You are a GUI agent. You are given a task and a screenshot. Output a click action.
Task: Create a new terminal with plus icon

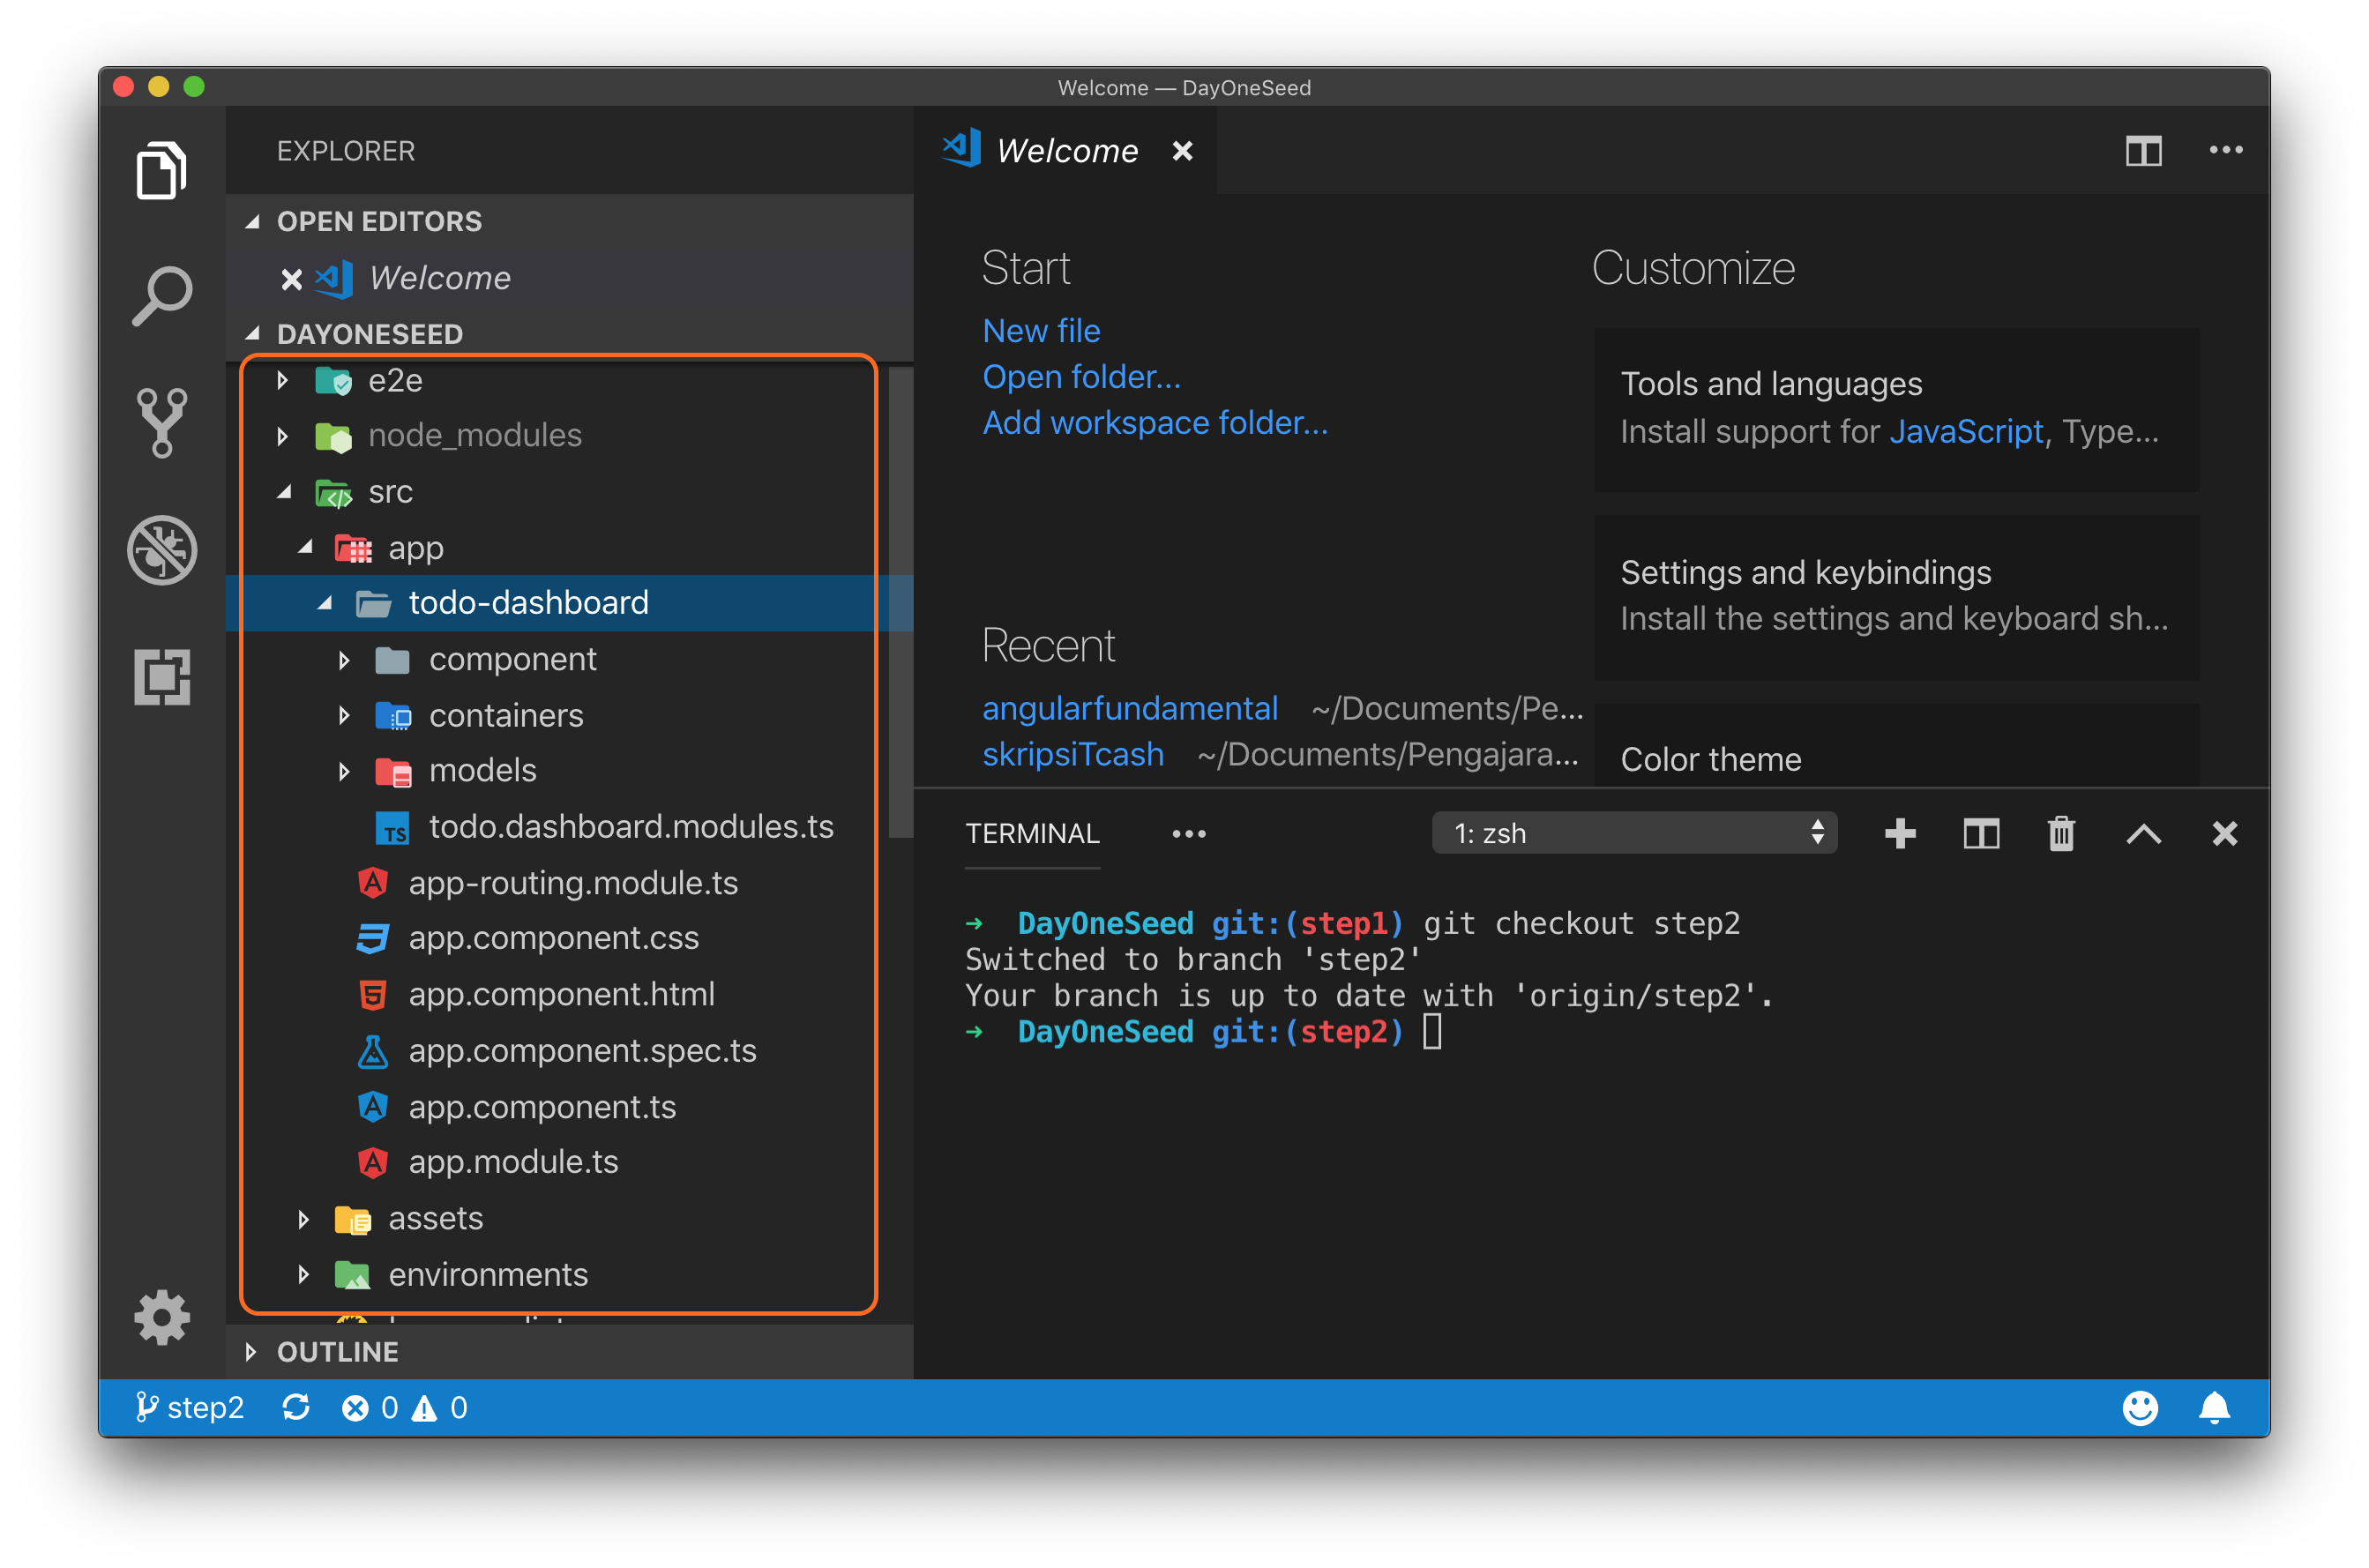coord(1899,833)
